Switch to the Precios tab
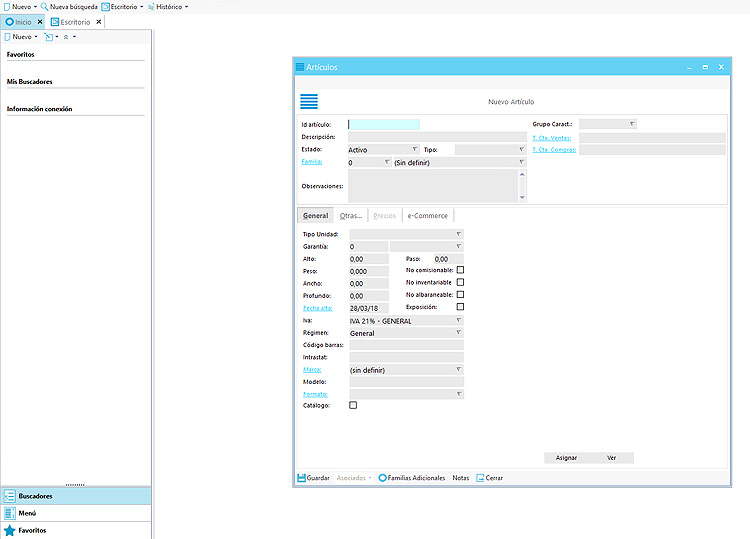The width and height of the screenshot is (750, 539). click(x=385, y=216)
